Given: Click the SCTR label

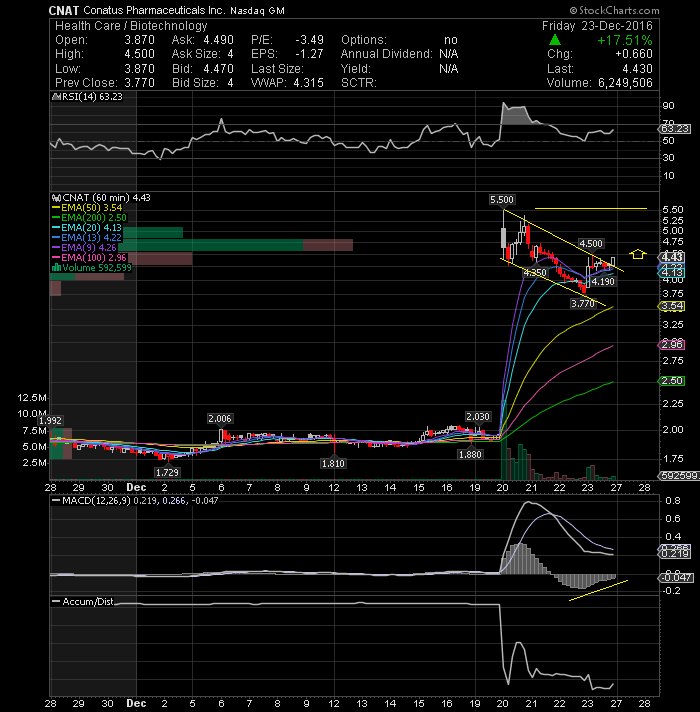Looking at the screenshot, I should pyautogui.click(x=359, y=83).
